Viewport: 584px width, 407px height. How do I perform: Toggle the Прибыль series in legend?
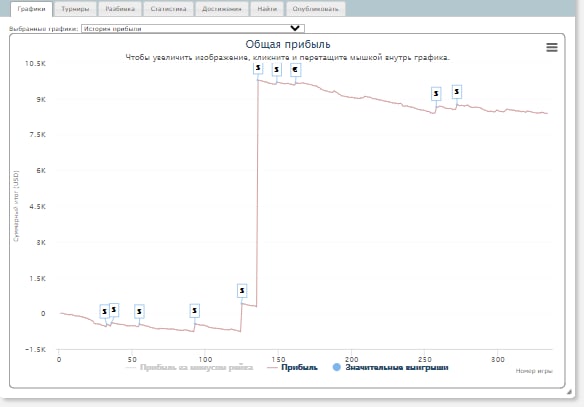292,368
